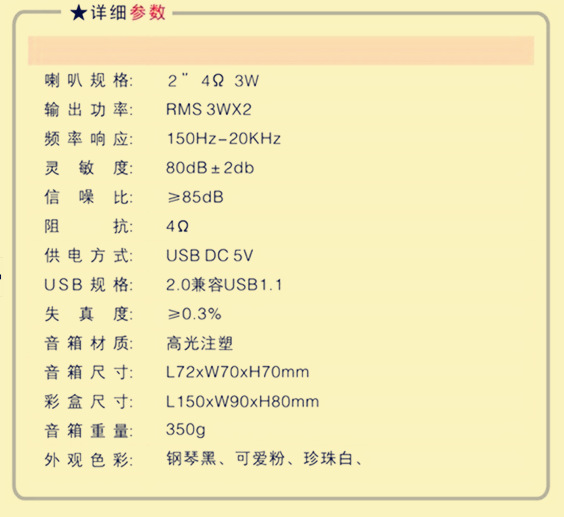
Task: Click the label 灵敏度
Action: click(88, 168)
